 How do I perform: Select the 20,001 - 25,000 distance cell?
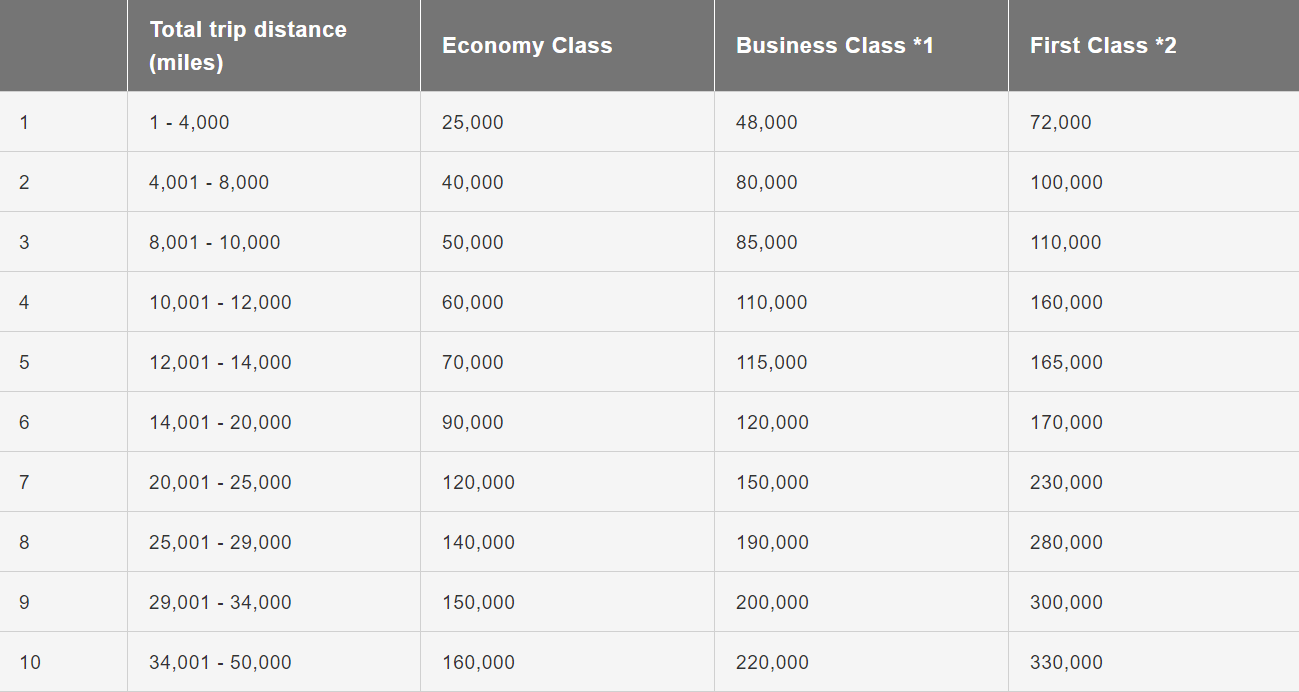(220, 482)
